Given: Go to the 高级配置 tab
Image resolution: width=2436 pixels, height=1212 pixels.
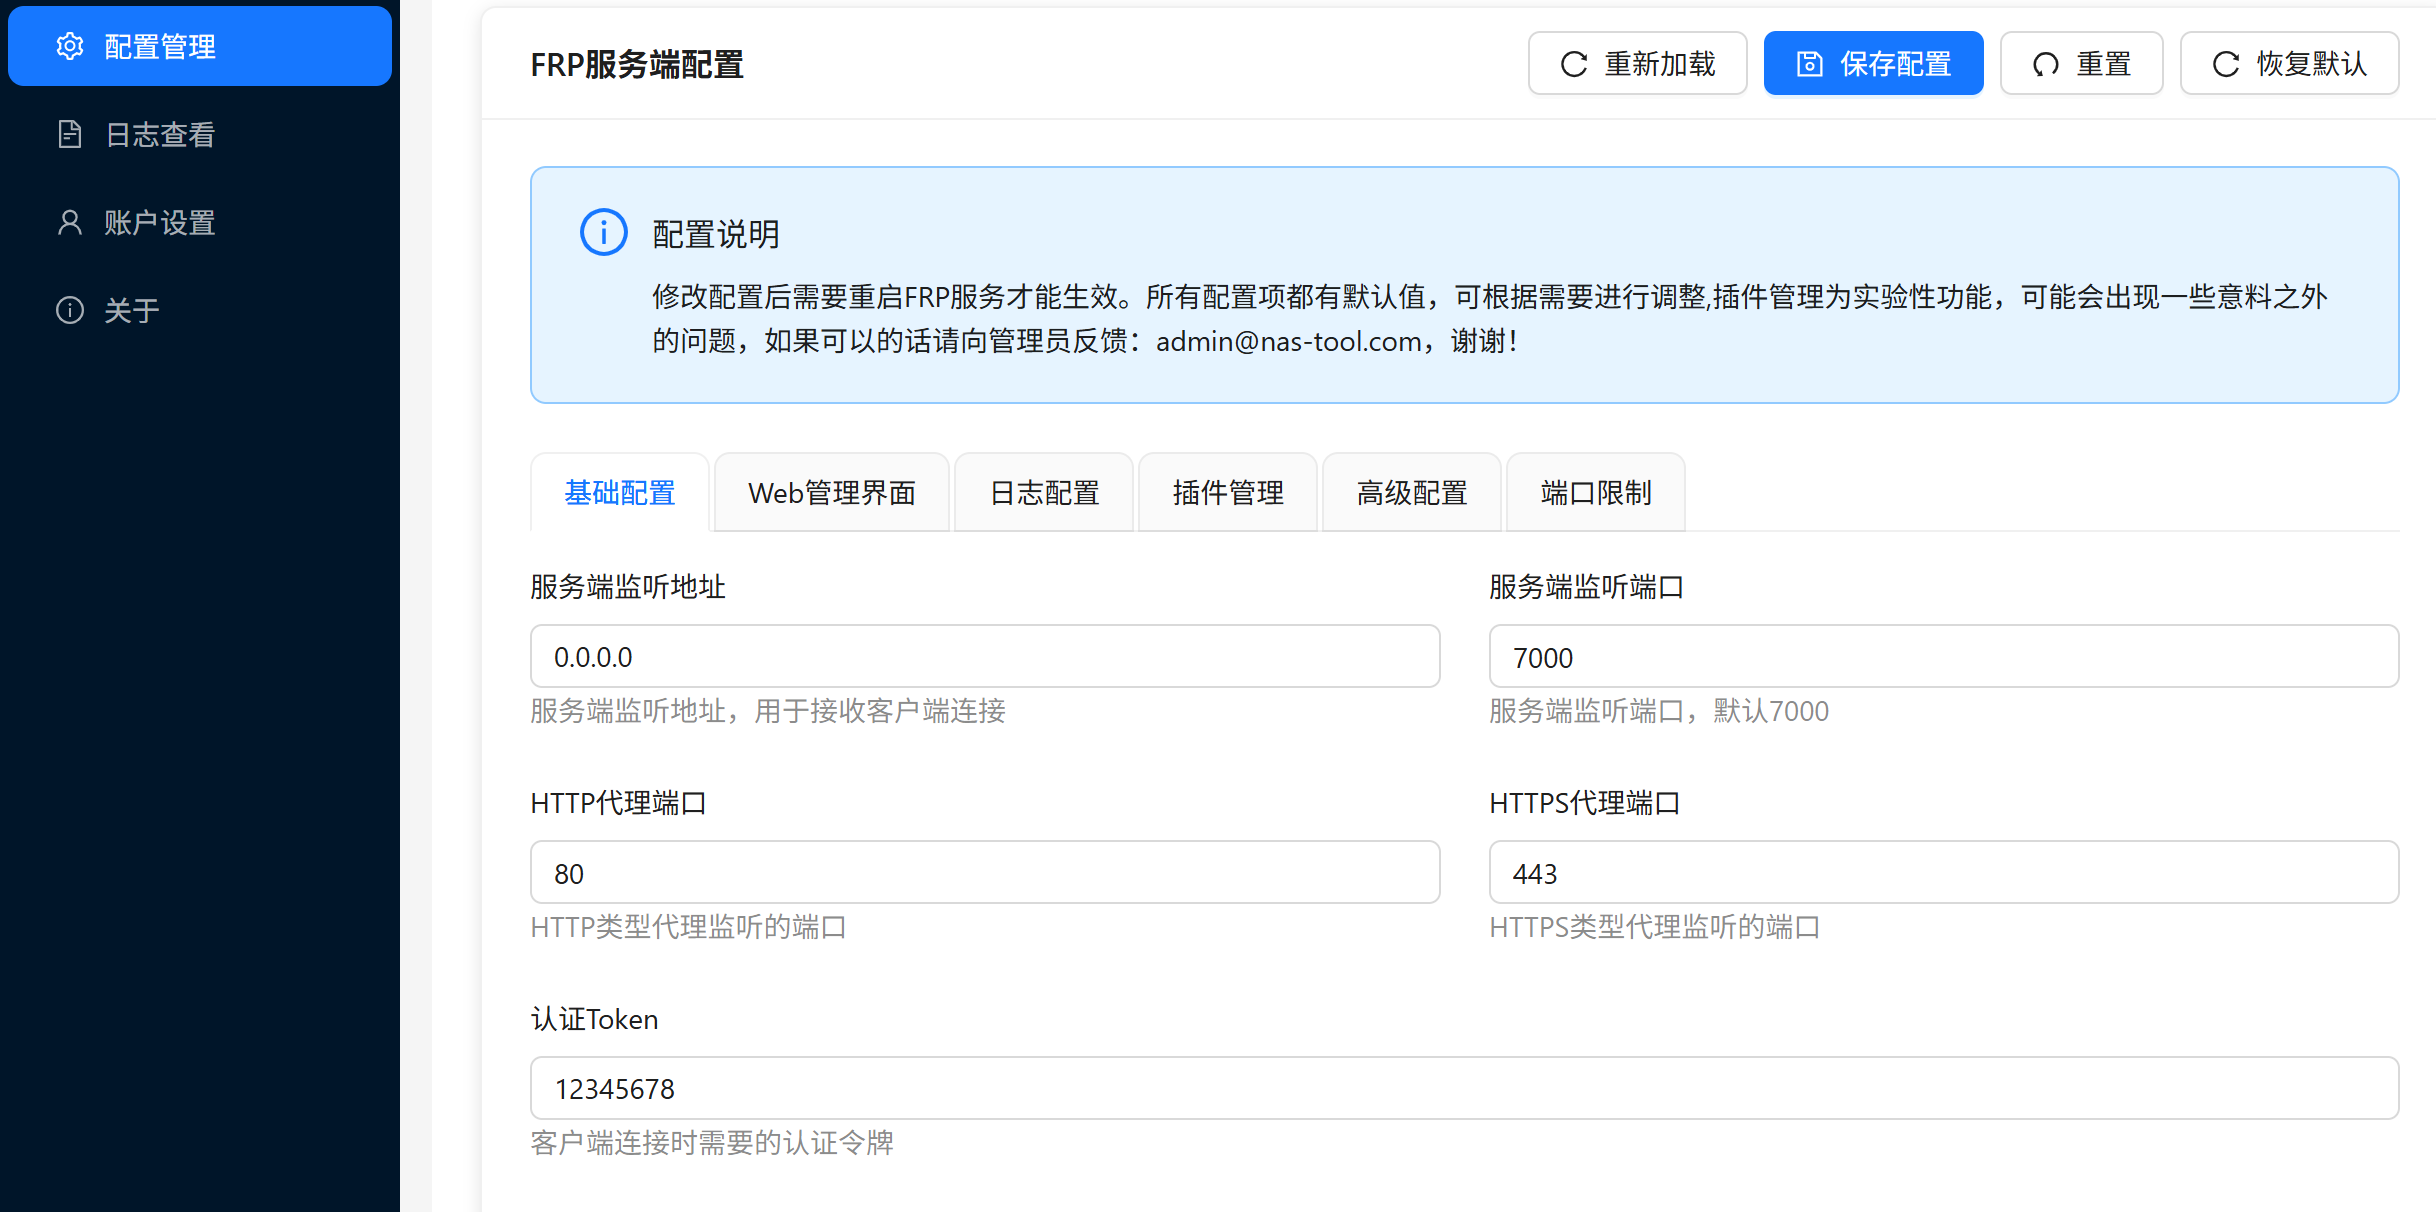Looking at the screenshot, I should 1412,493.
